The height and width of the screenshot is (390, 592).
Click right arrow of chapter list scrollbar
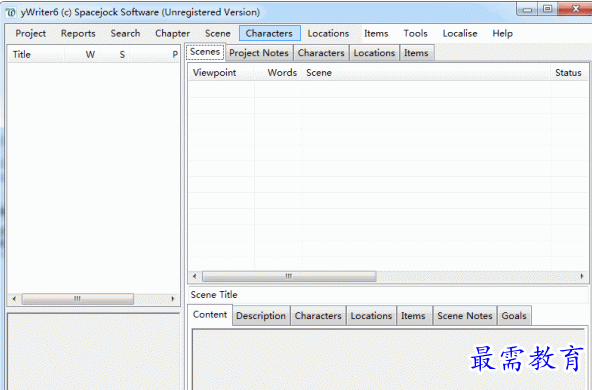click(173, 299)
